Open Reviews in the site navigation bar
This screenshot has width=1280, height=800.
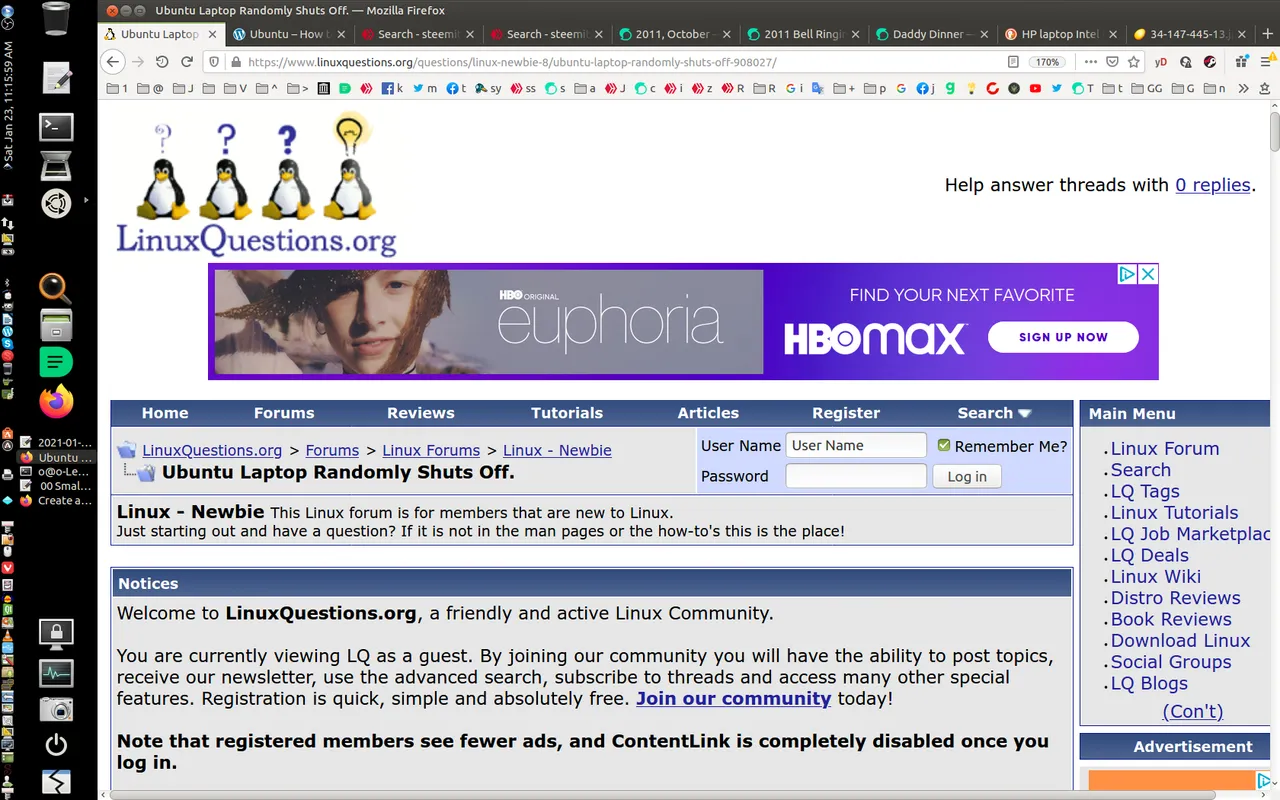tap(421, 413)
